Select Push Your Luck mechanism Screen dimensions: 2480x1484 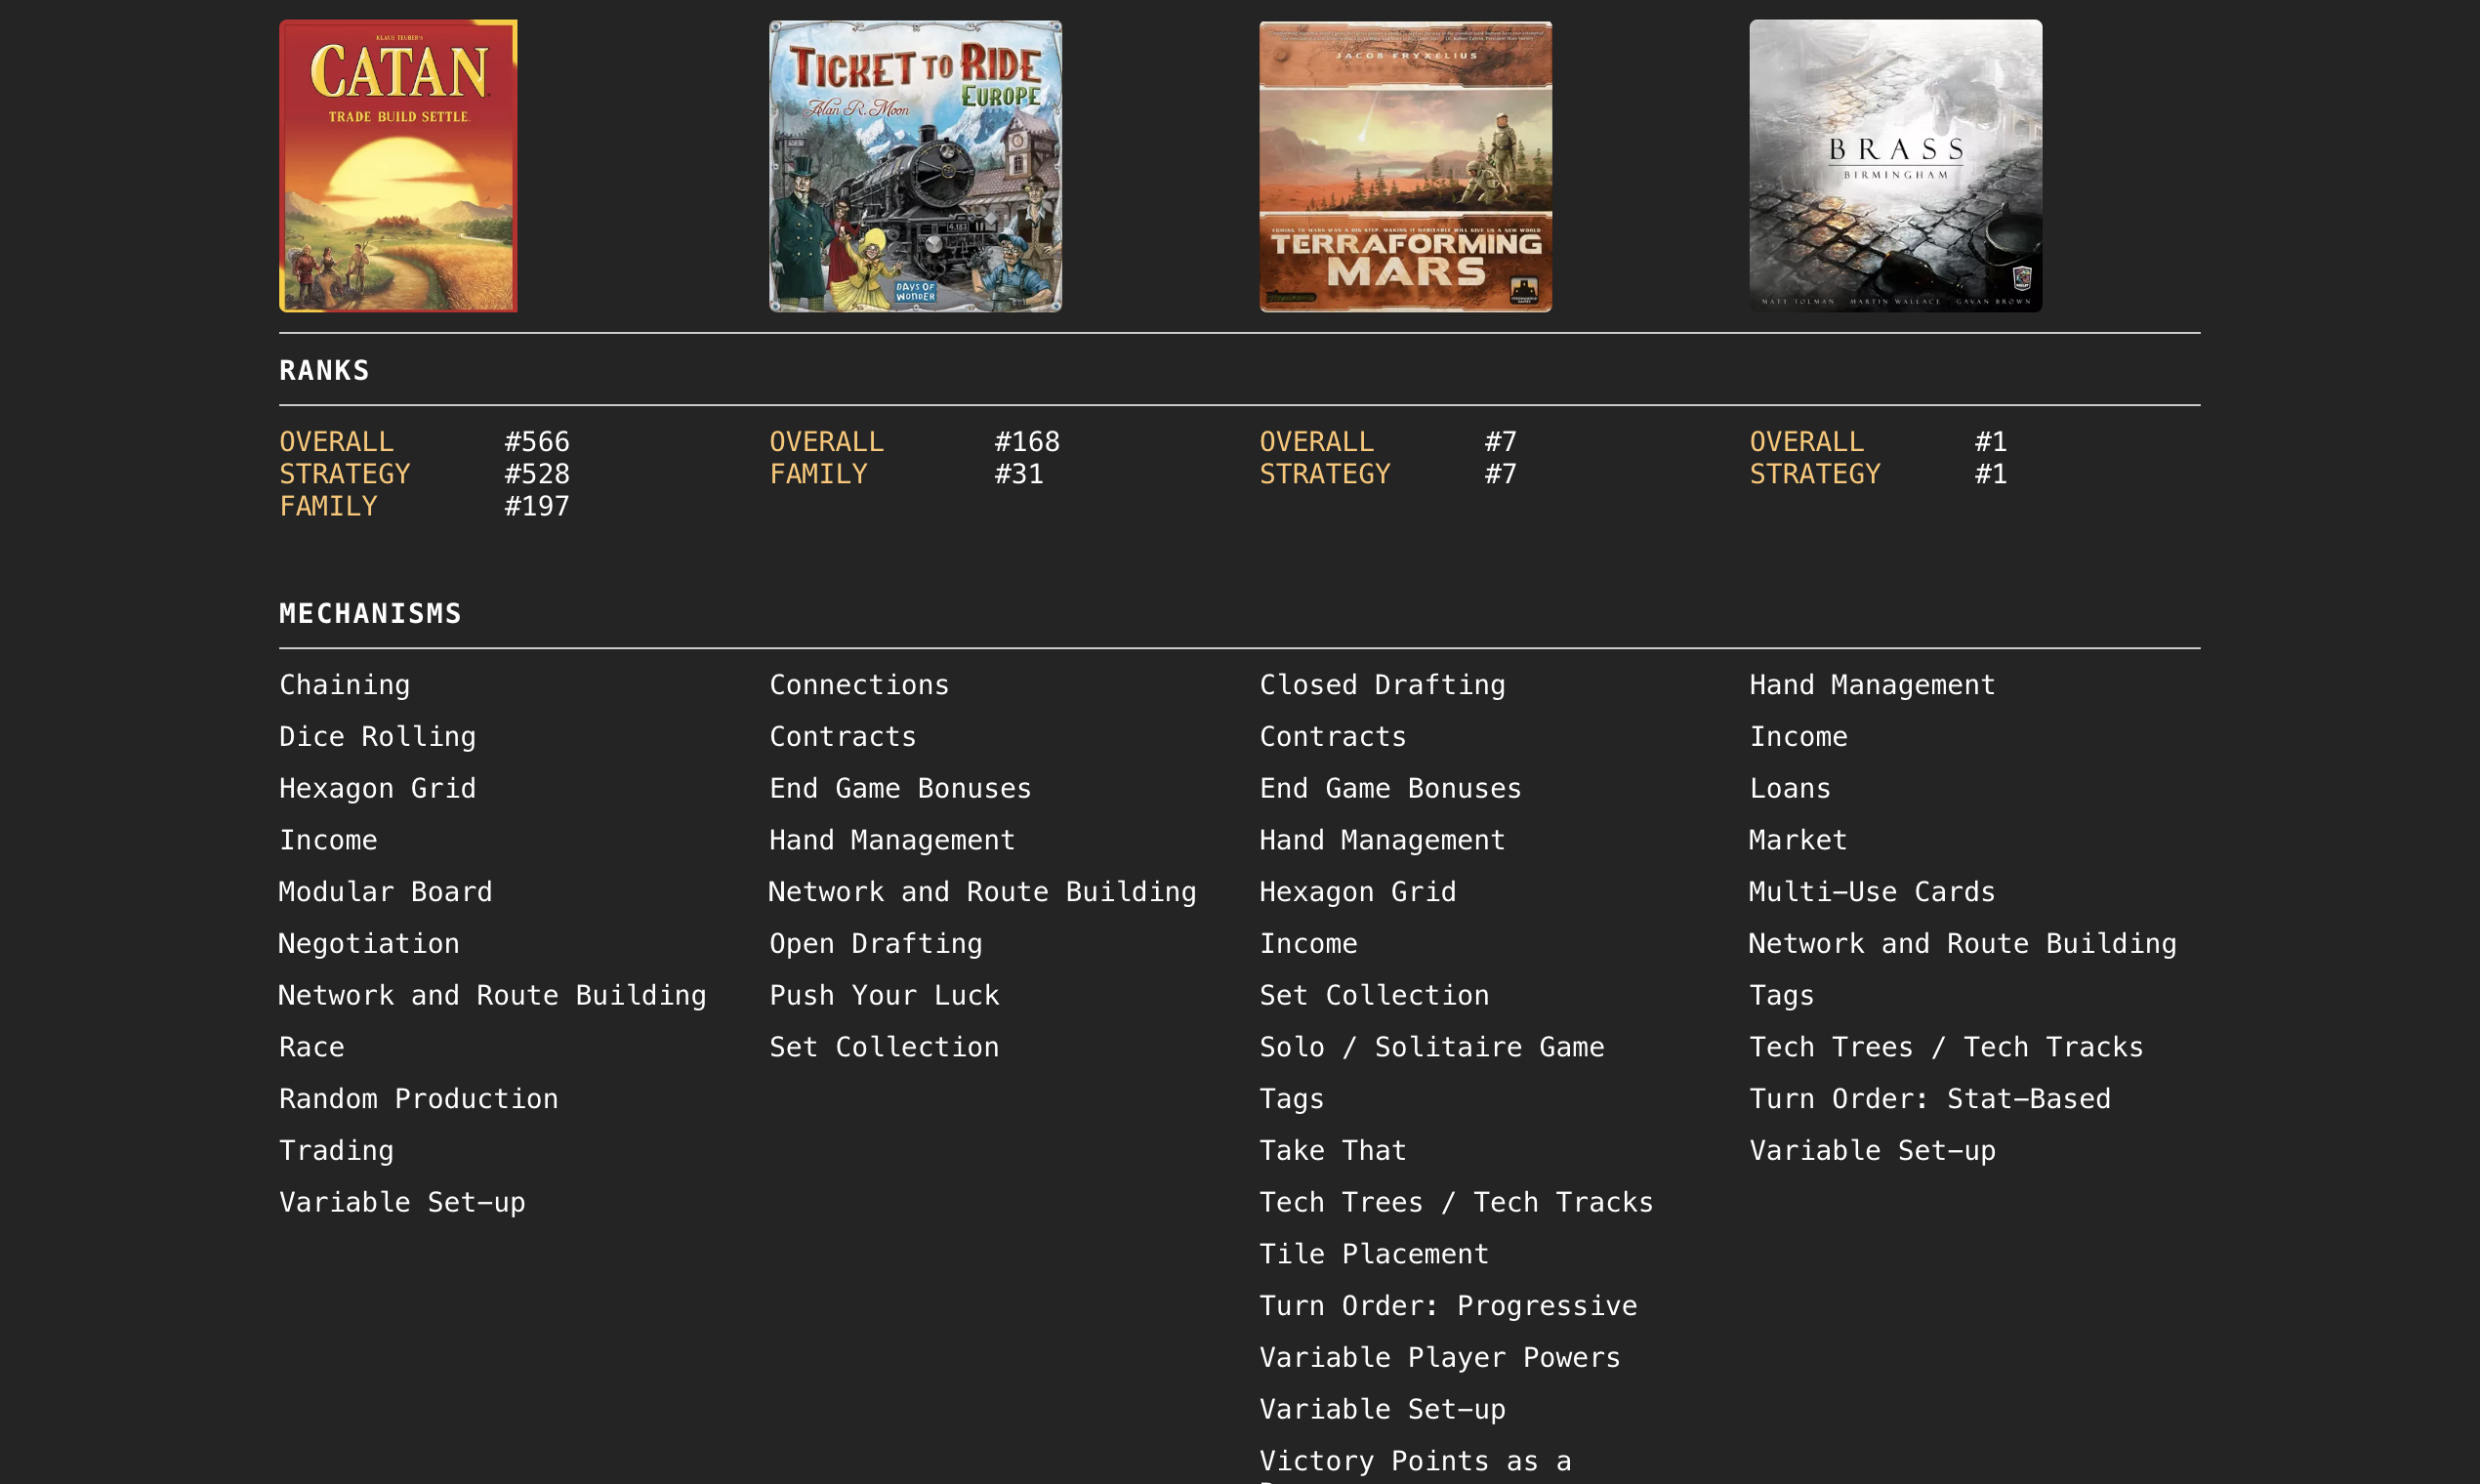coord(884,996)
